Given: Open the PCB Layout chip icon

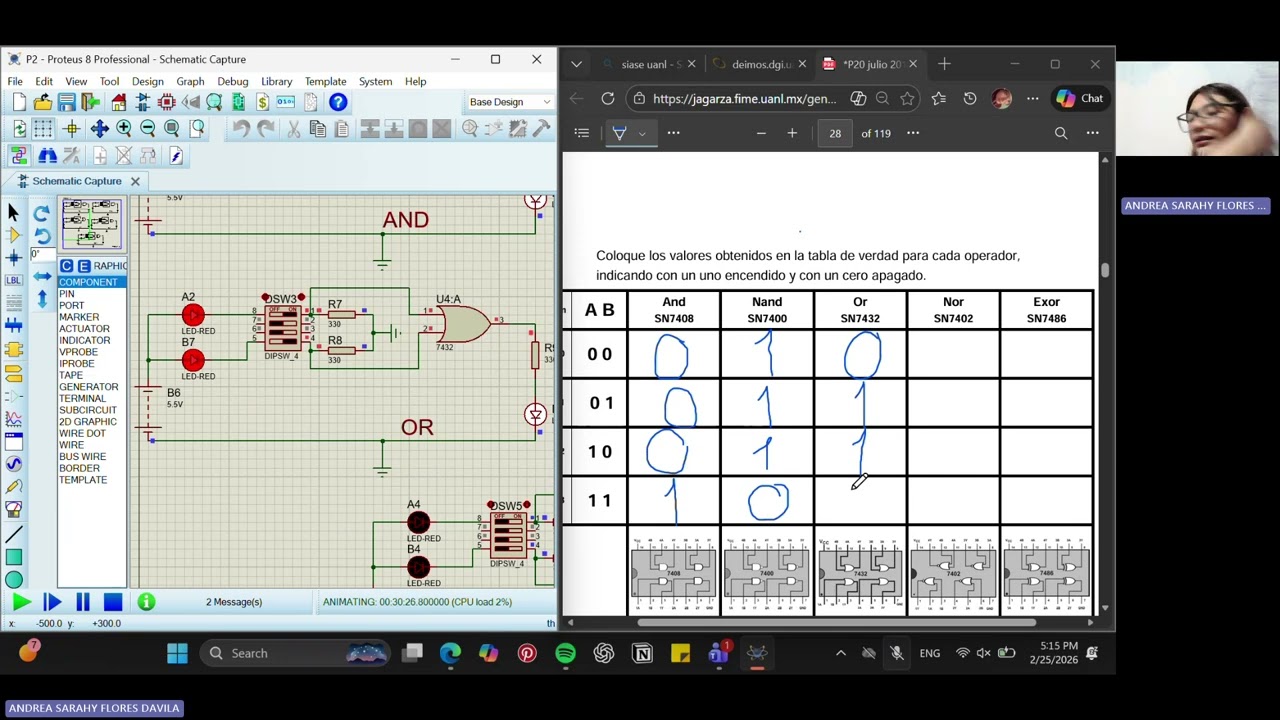Looking at the screenshot, I should [x=167, y=102].
